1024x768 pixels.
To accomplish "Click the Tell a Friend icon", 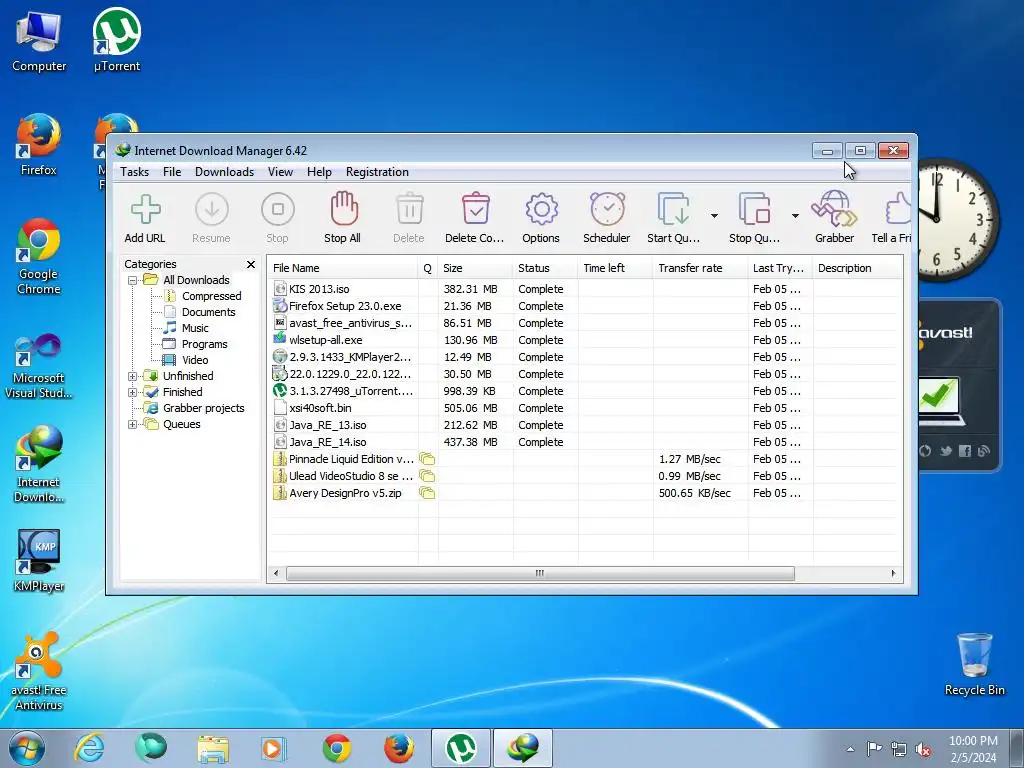I will [899, 209].
